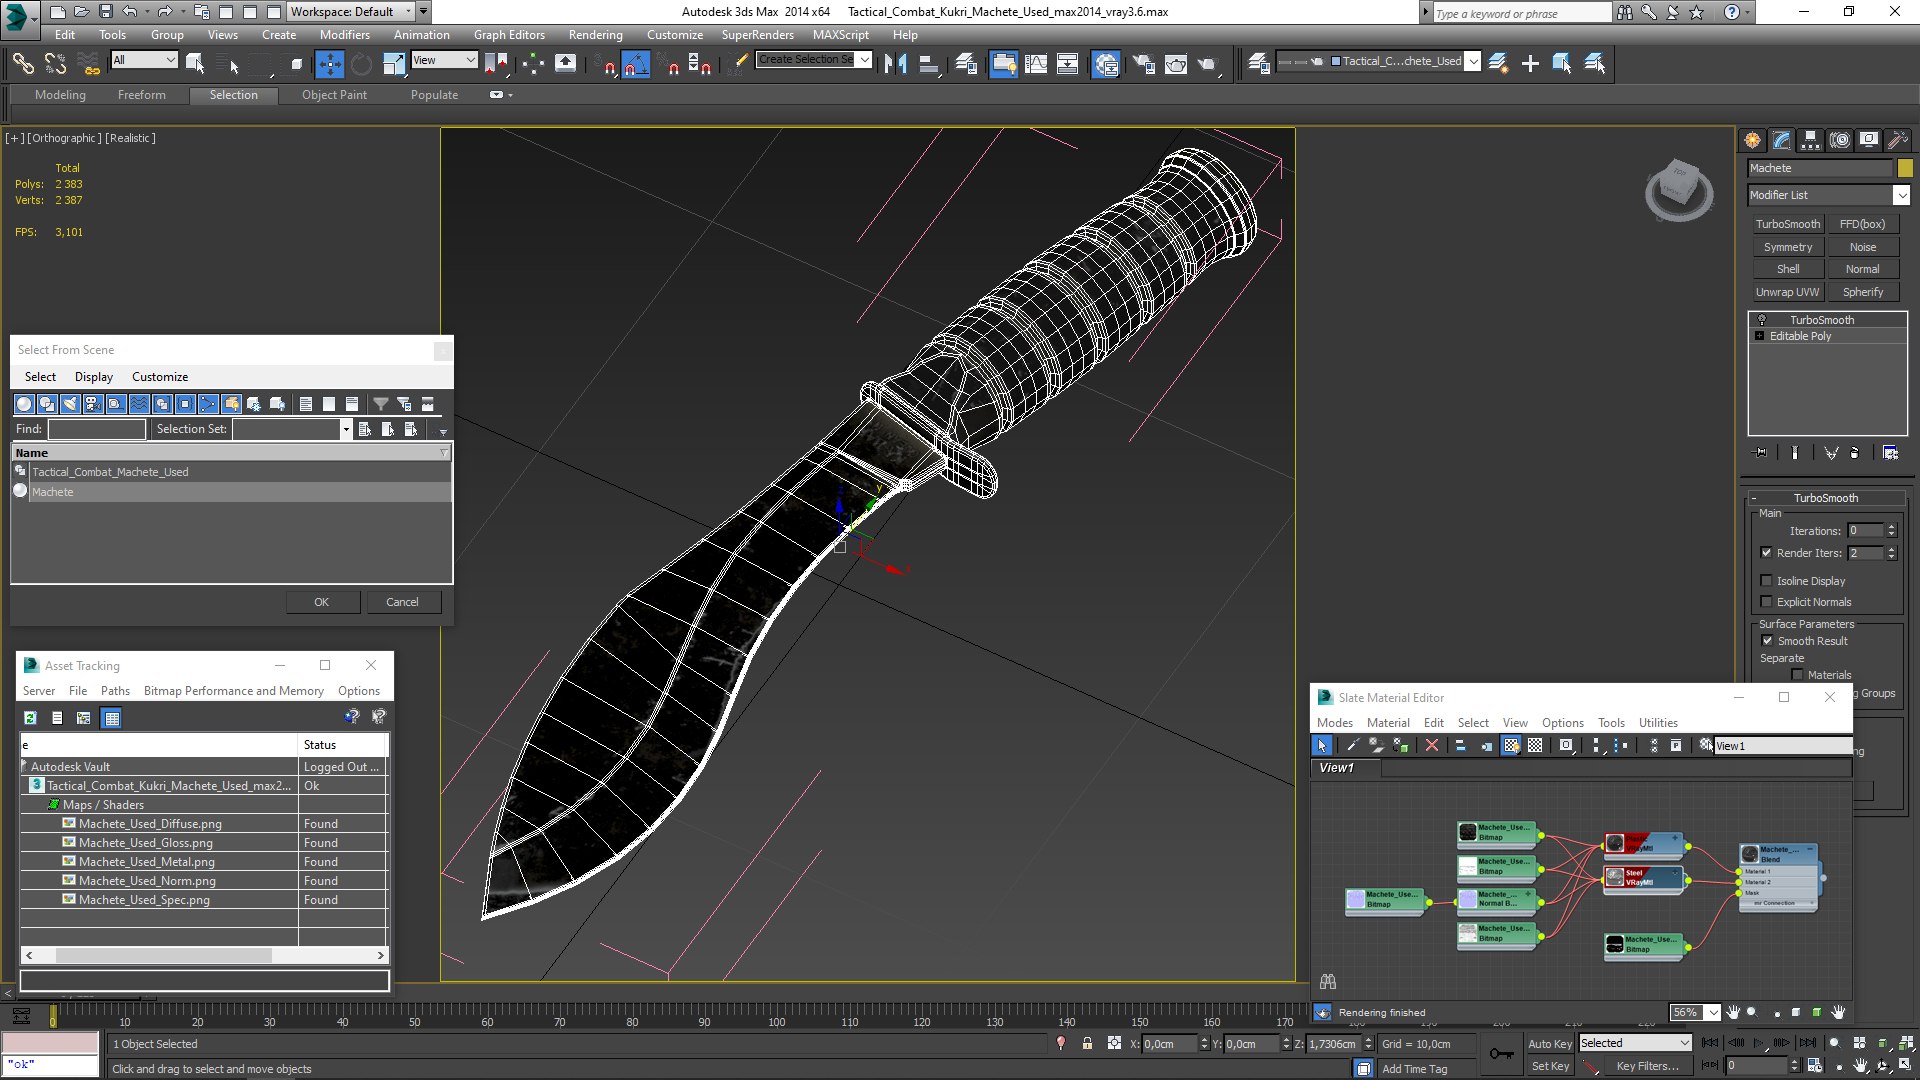Click the Set Keys key icon

(1501, 1054)
